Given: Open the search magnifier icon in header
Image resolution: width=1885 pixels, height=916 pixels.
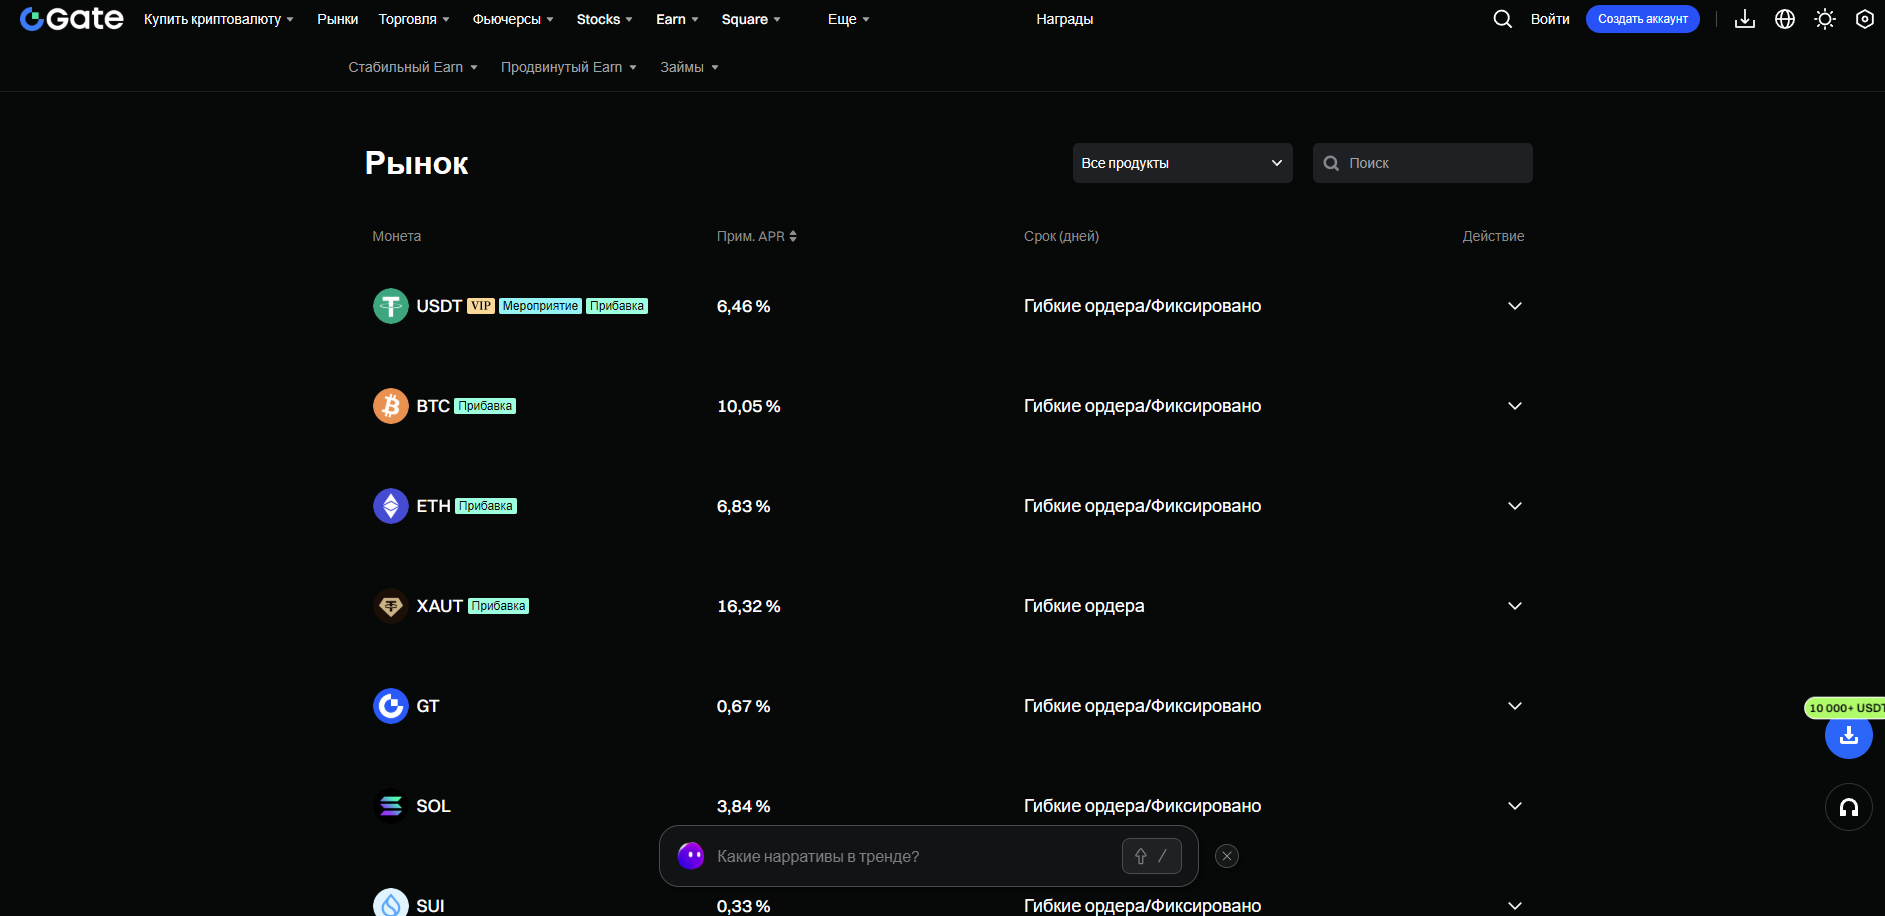Looking at the screenshot, I should pyautogui.click(x=1502, y=19).
